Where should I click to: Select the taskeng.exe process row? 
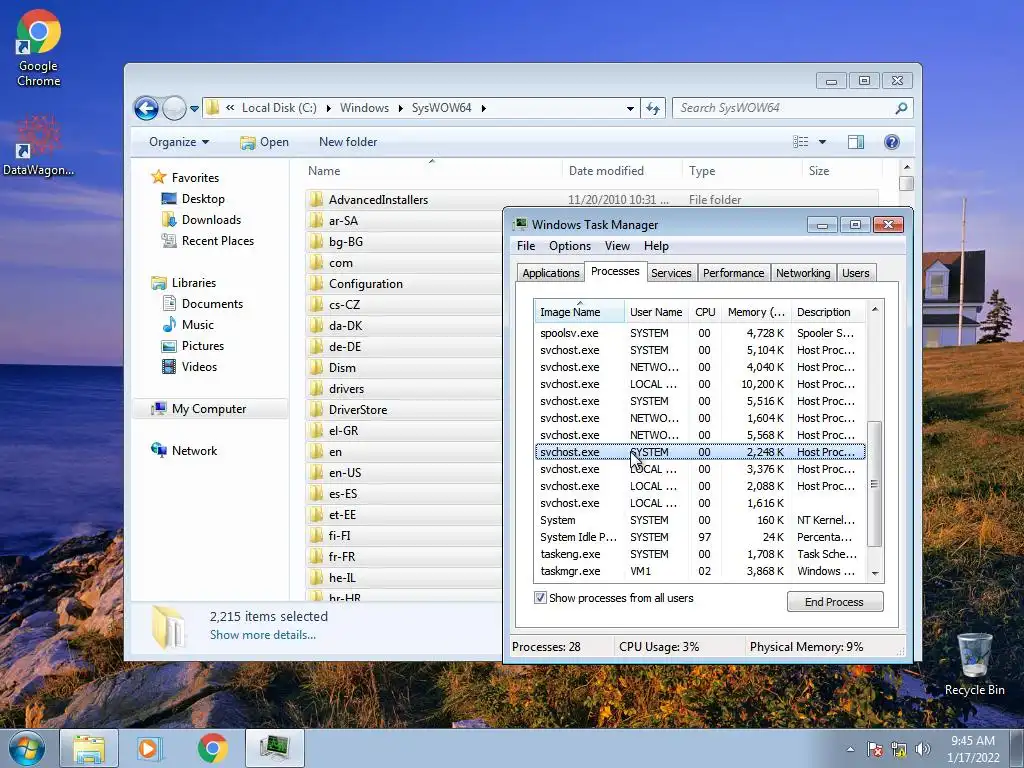pyautogui.click(x=700, y=554)
